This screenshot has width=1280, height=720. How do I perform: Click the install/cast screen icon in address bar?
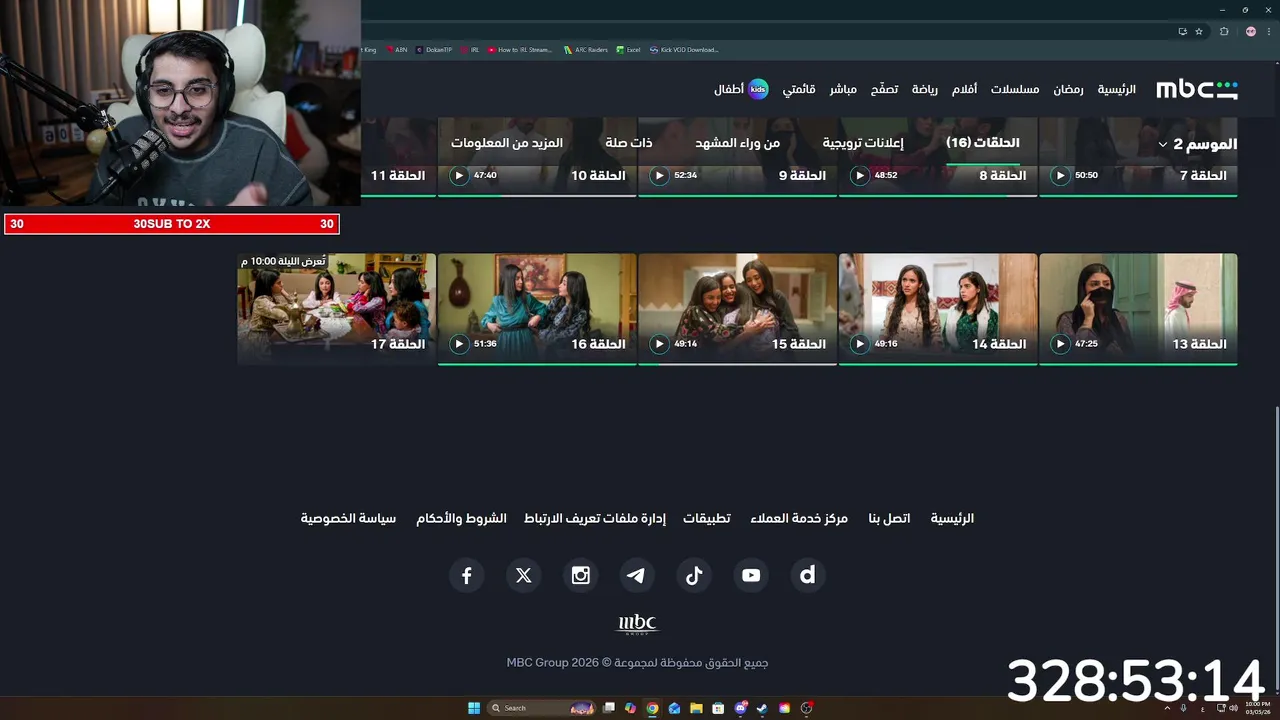click(x=1183, y=31)
